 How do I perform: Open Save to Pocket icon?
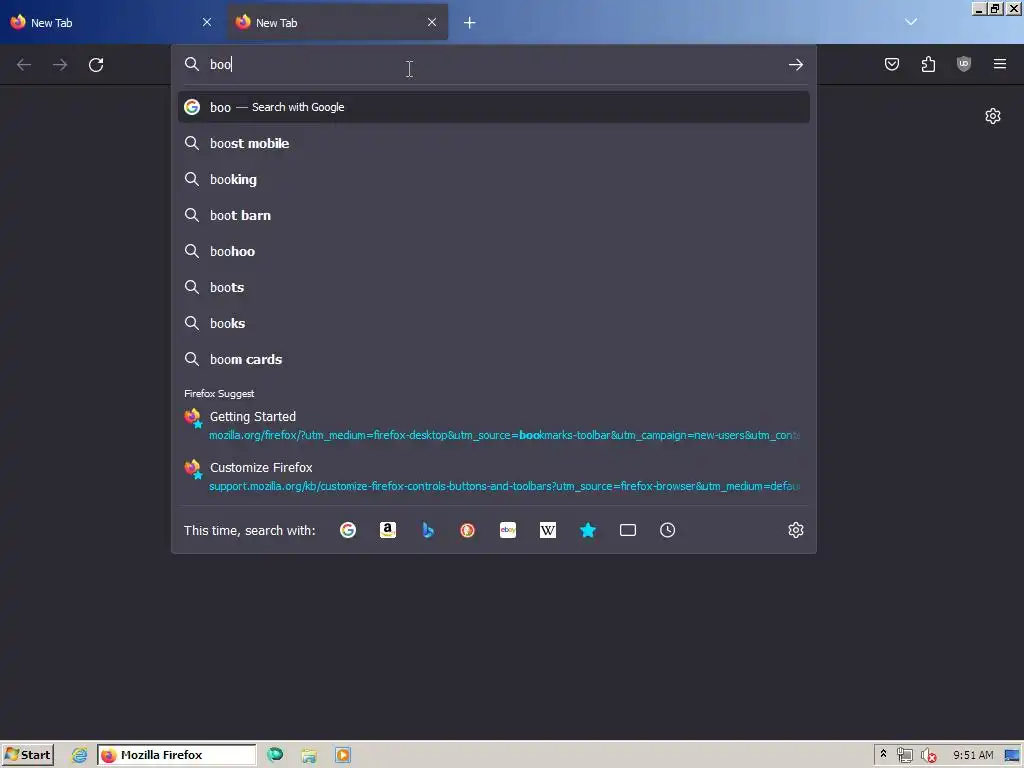[892, 64]
